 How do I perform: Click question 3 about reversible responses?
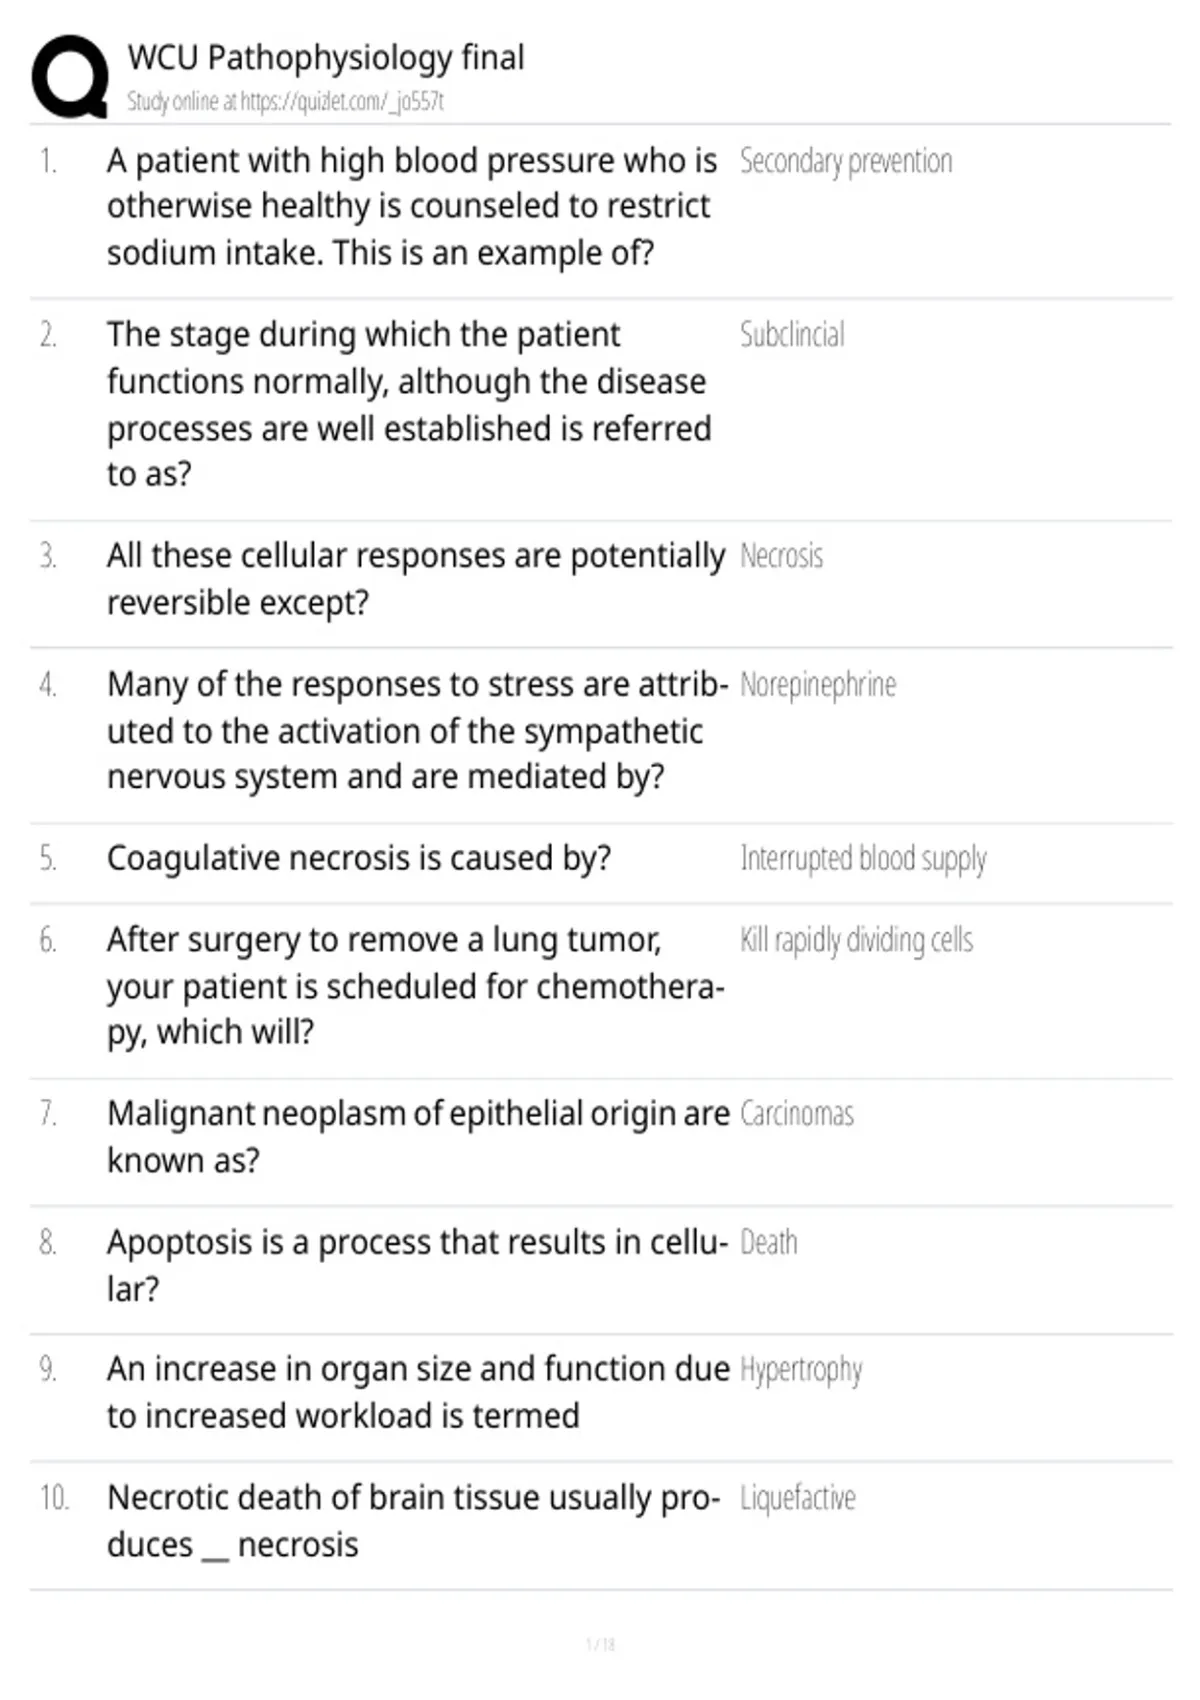(x=416, y=579)
